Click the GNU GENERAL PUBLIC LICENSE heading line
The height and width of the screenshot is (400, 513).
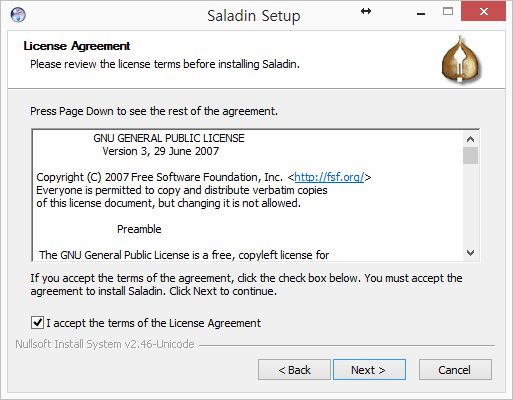tap(169, 138)
